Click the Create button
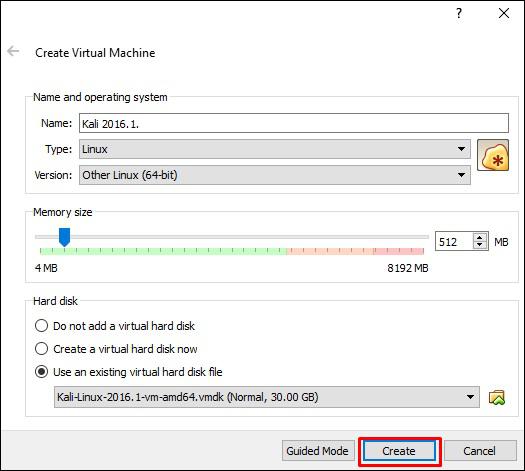Image resolution: width=525 pixels, height=471 pixels. 399,451
